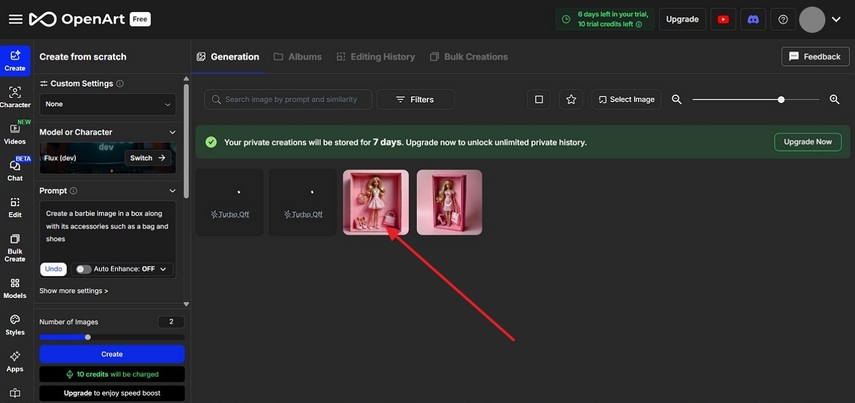The image size is (855, 403).
Task: Open Models in the sidebar
Action: pos(15,288)
